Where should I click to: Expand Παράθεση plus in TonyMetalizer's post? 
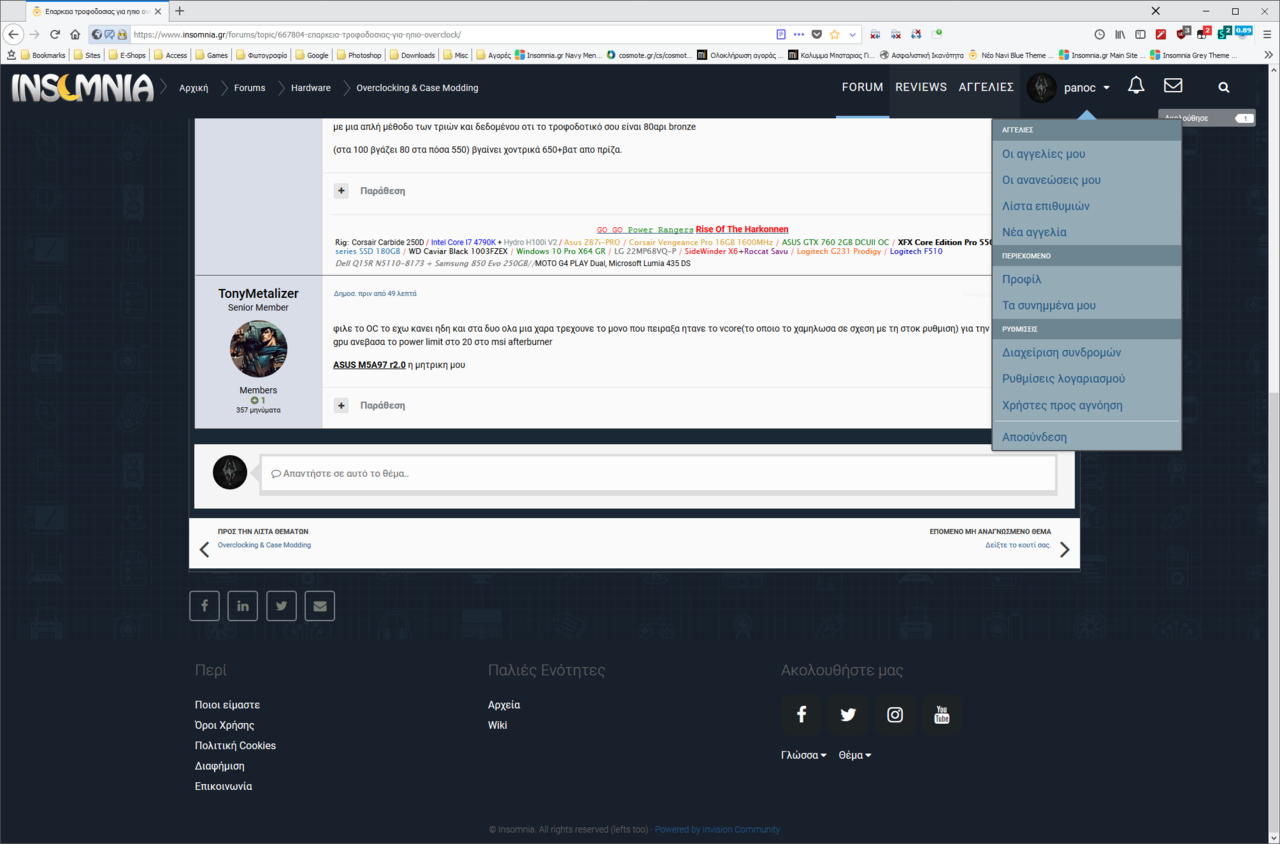tap(341, 405)
